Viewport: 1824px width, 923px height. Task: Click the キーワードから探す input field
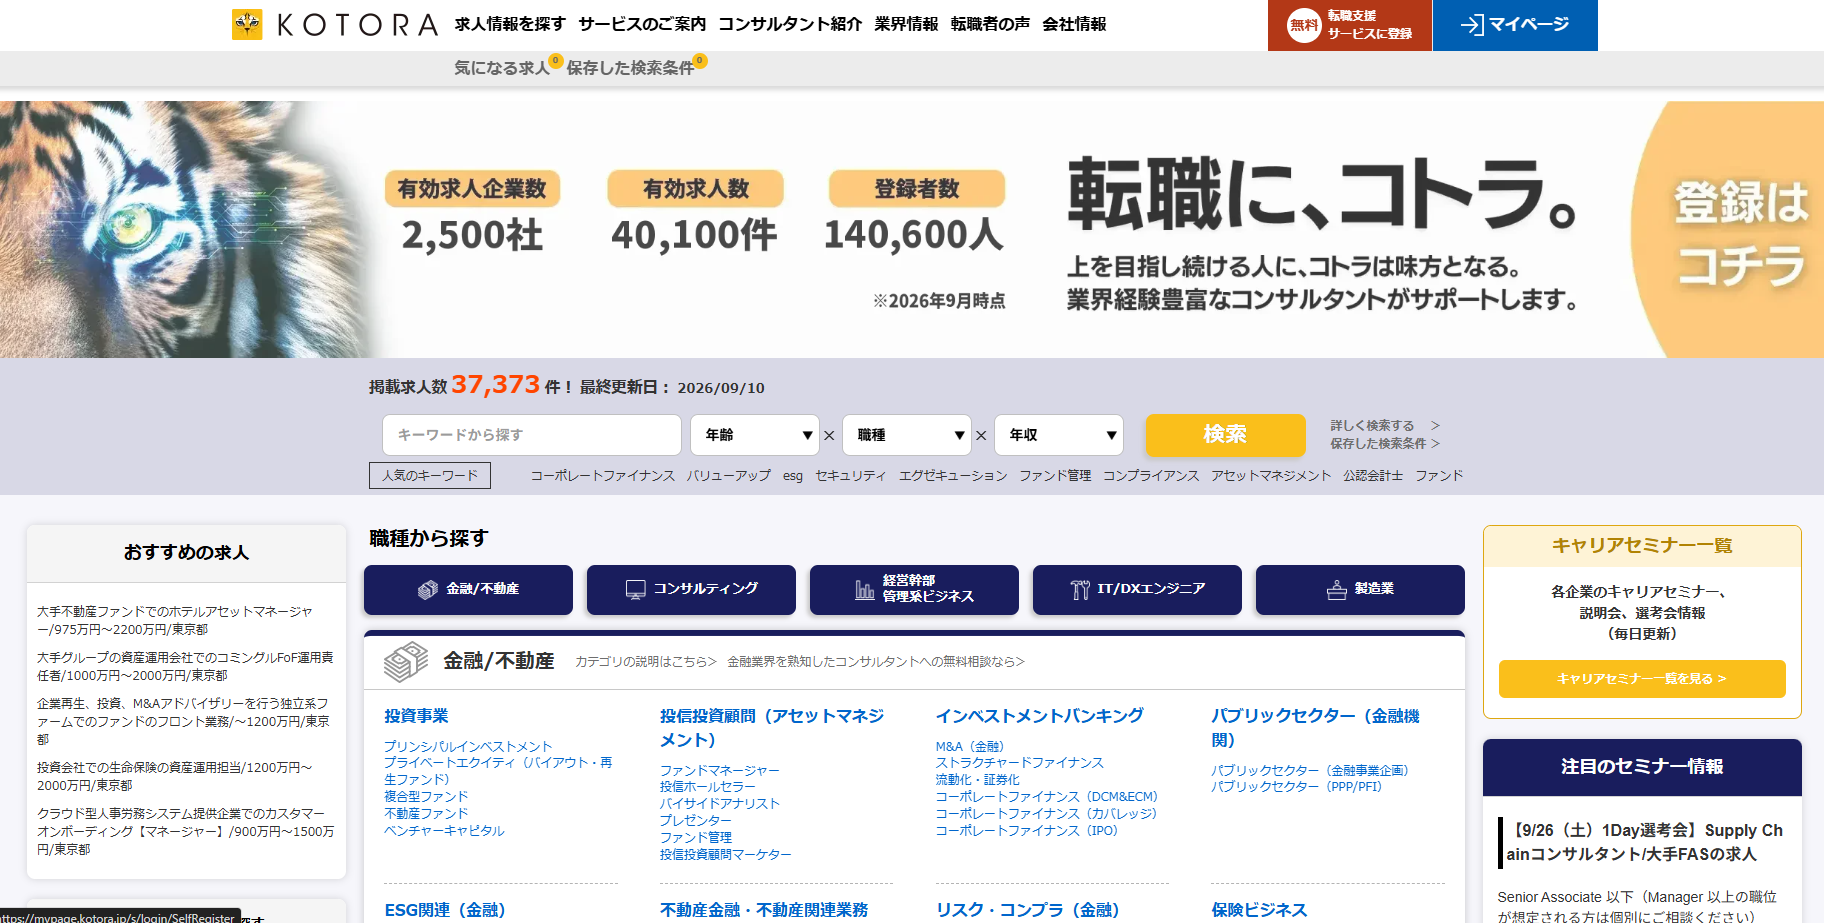532,435
